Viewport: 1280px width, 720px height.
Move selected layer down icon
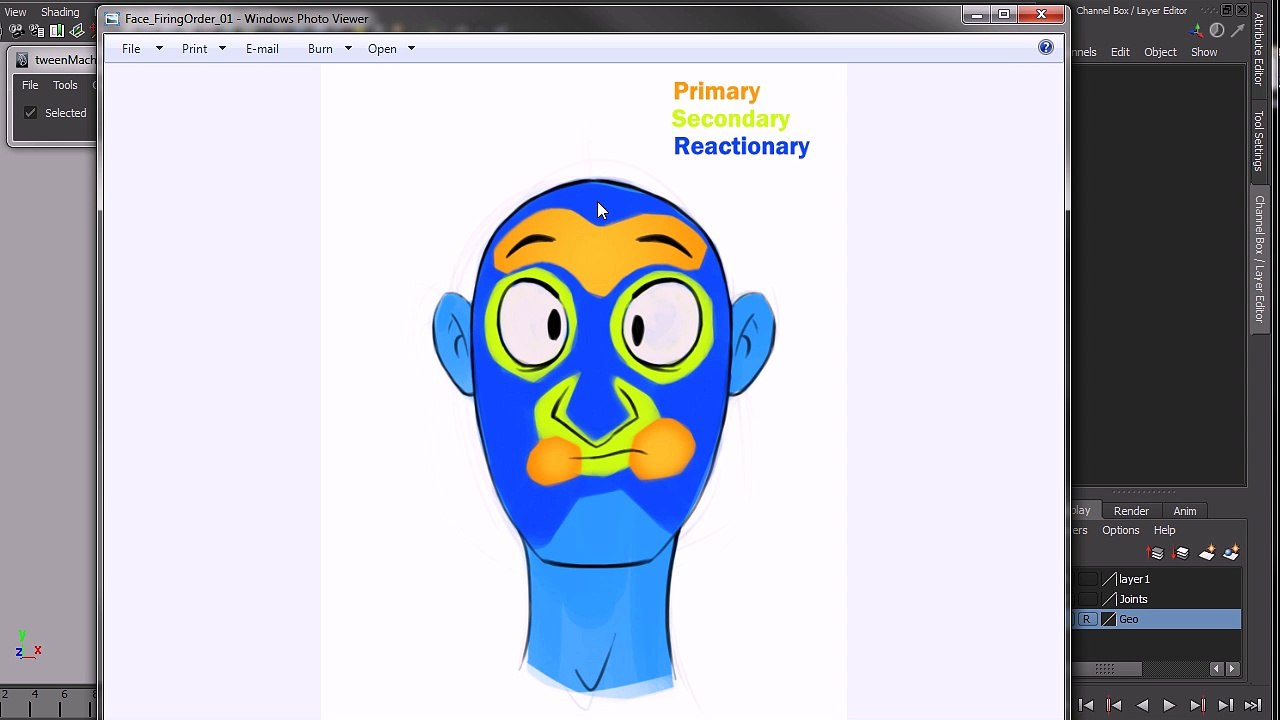(1180, 553)
